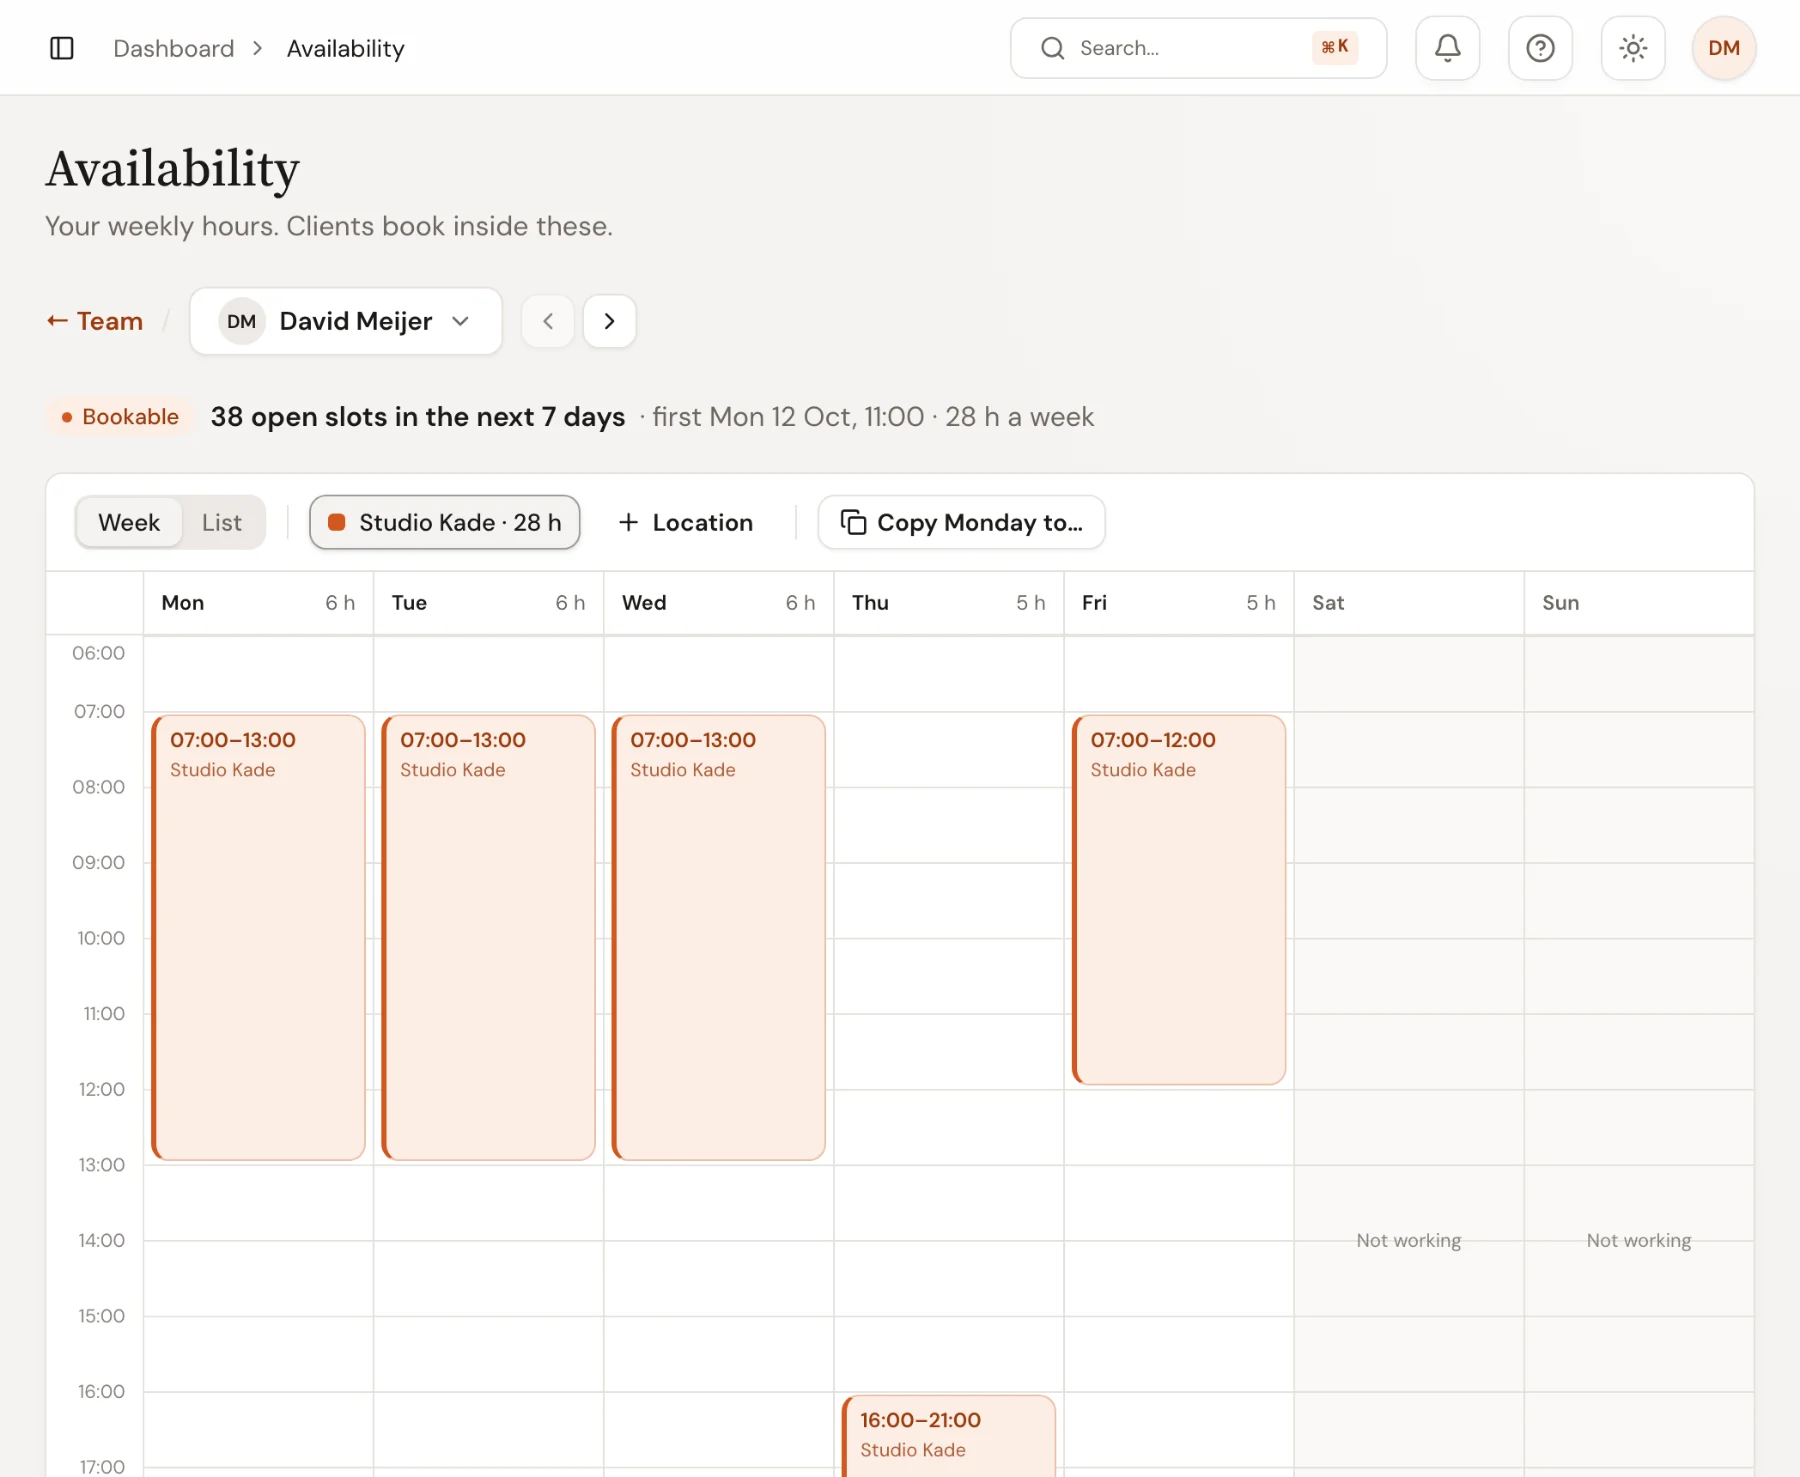This screenshot has height=1477, width=1800.
Task: Toggle the sidebar panel icon
Action: [x=62, y=48]
